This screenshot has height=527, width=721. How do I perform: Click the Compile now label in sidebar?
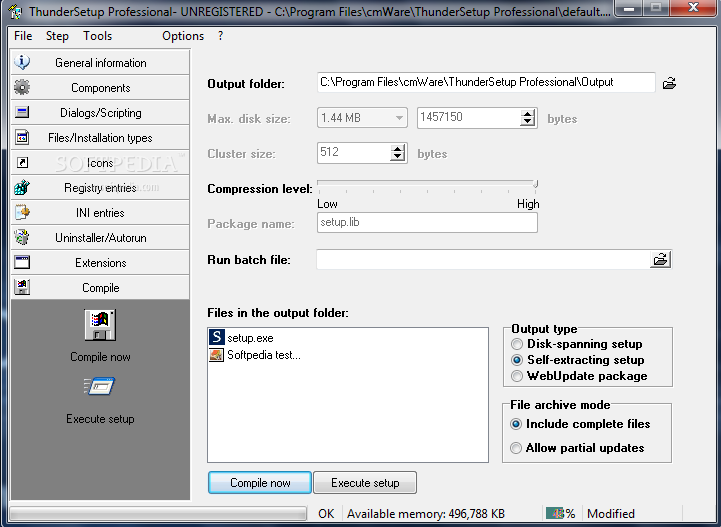point(100,357)
